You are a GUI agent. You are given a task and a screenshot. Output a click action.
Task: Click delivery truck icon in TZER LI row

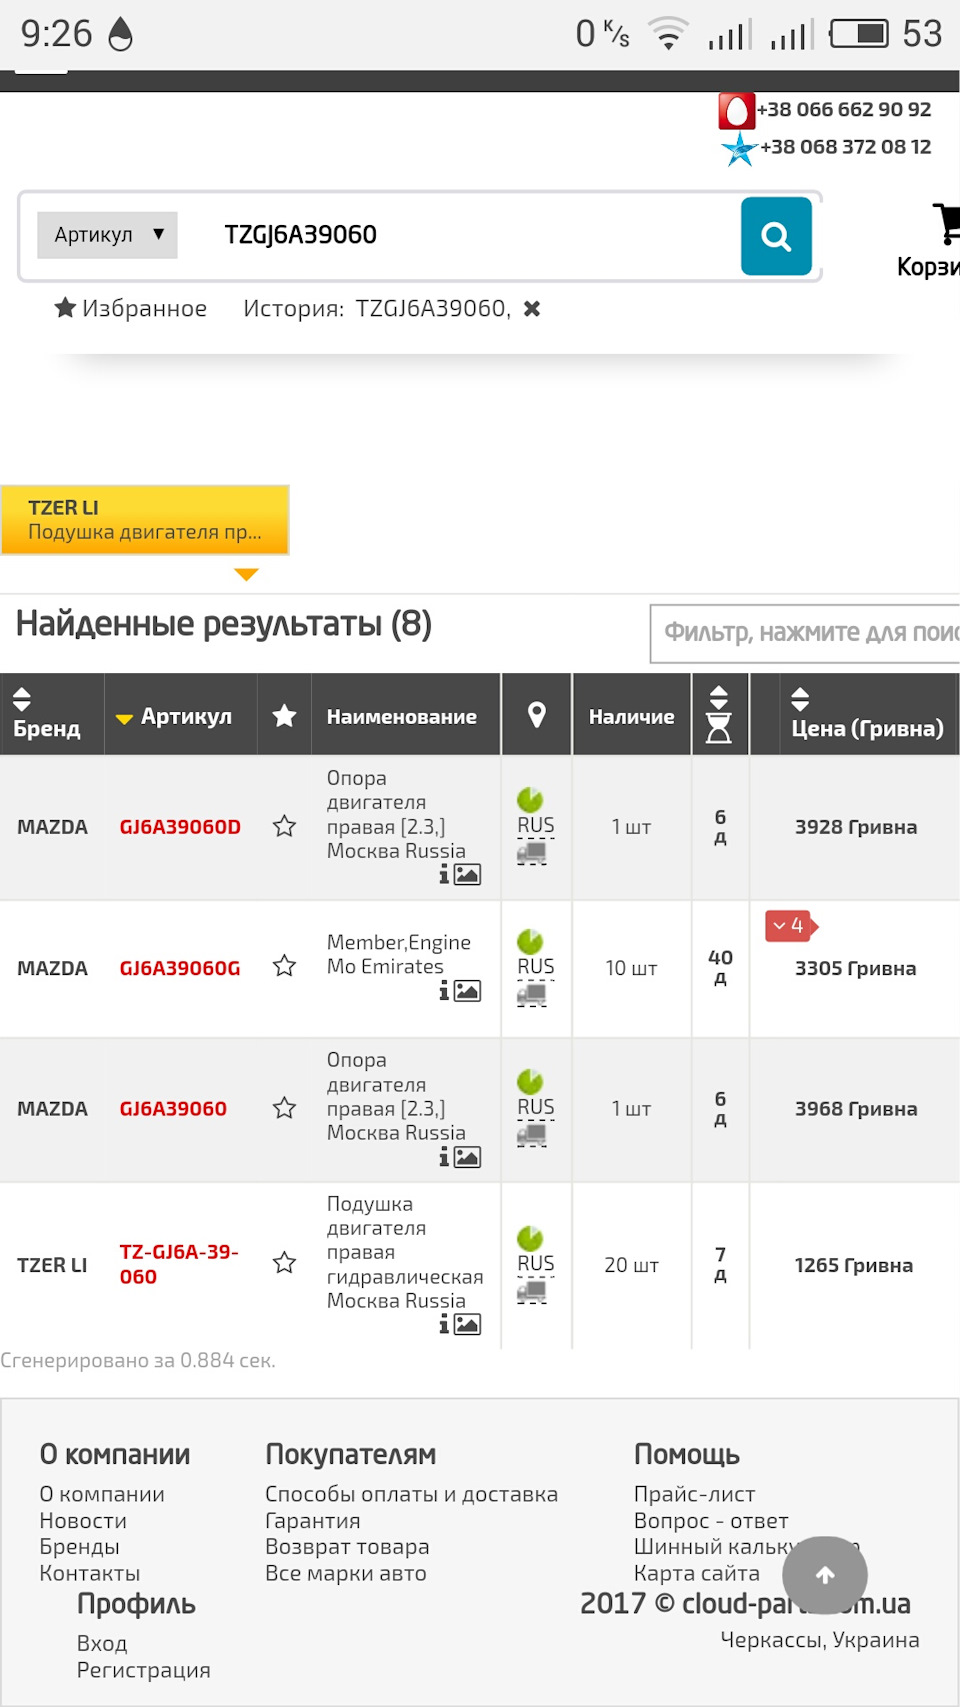(532, 1292)
